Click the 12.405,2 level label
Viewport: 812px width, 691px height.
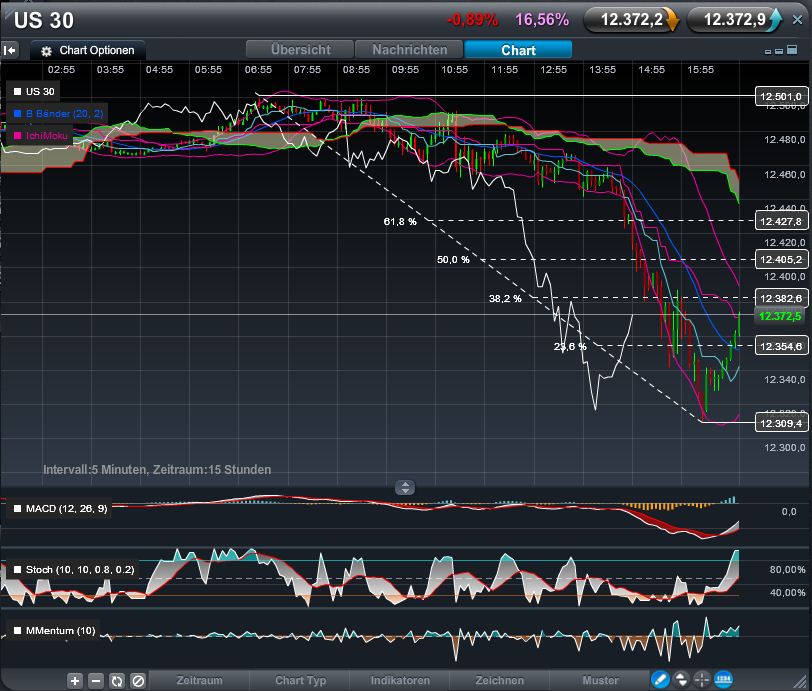(781, 260)
